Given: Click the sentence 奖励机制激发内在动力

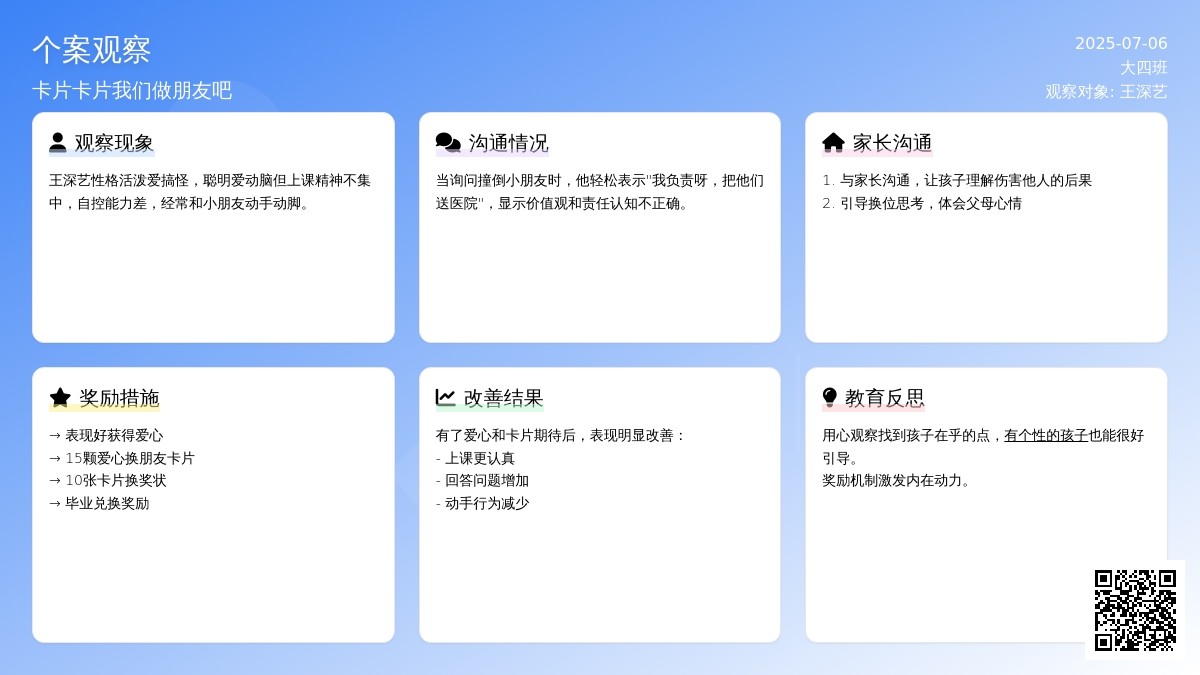Looking at the screenshot, I should [x=897, y=480].
